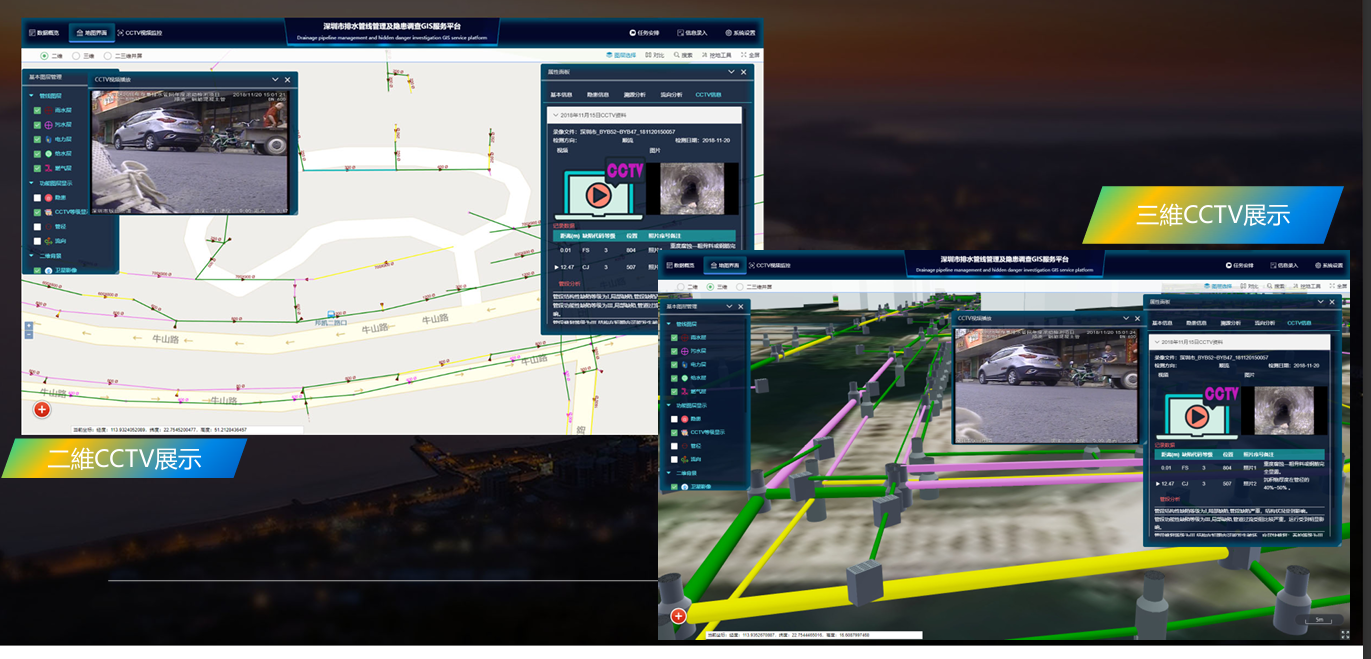This screenshot has height=659, width=1371.
Task: Collapse the 2018年11月15日CCTV资料 section in 2D panel
Action: pyautogui.click(x=556, y=115)
